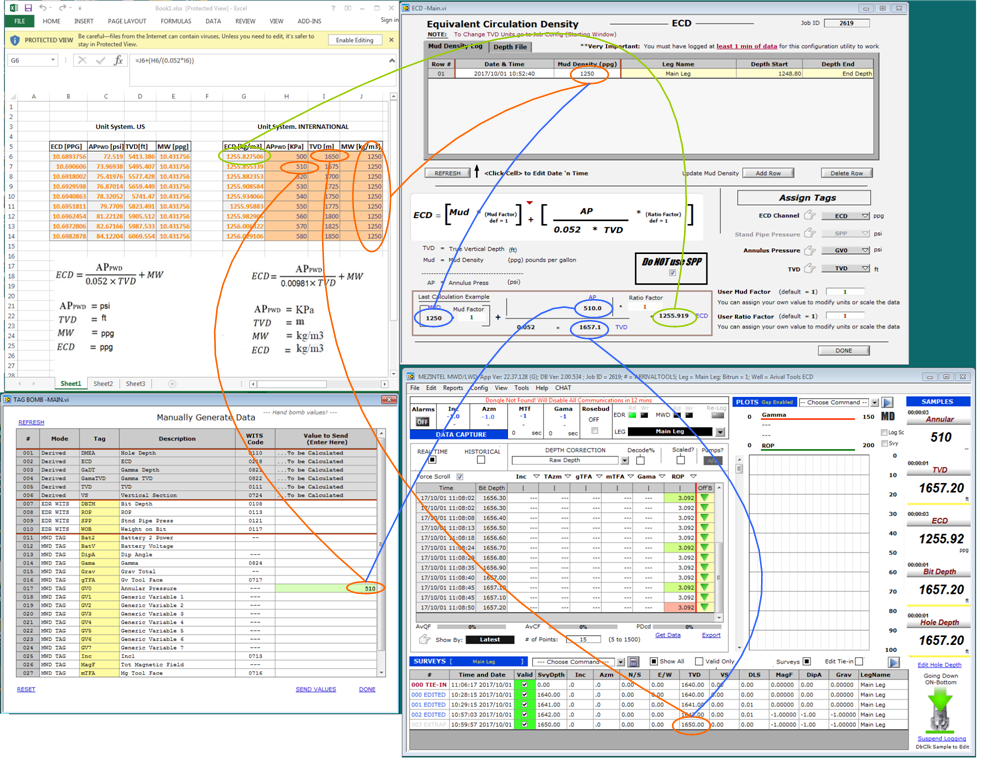Open the PAGE LAYOUT ribbon tab in Excel
This screenshot has height=761, width=984.
click(127, 21)
